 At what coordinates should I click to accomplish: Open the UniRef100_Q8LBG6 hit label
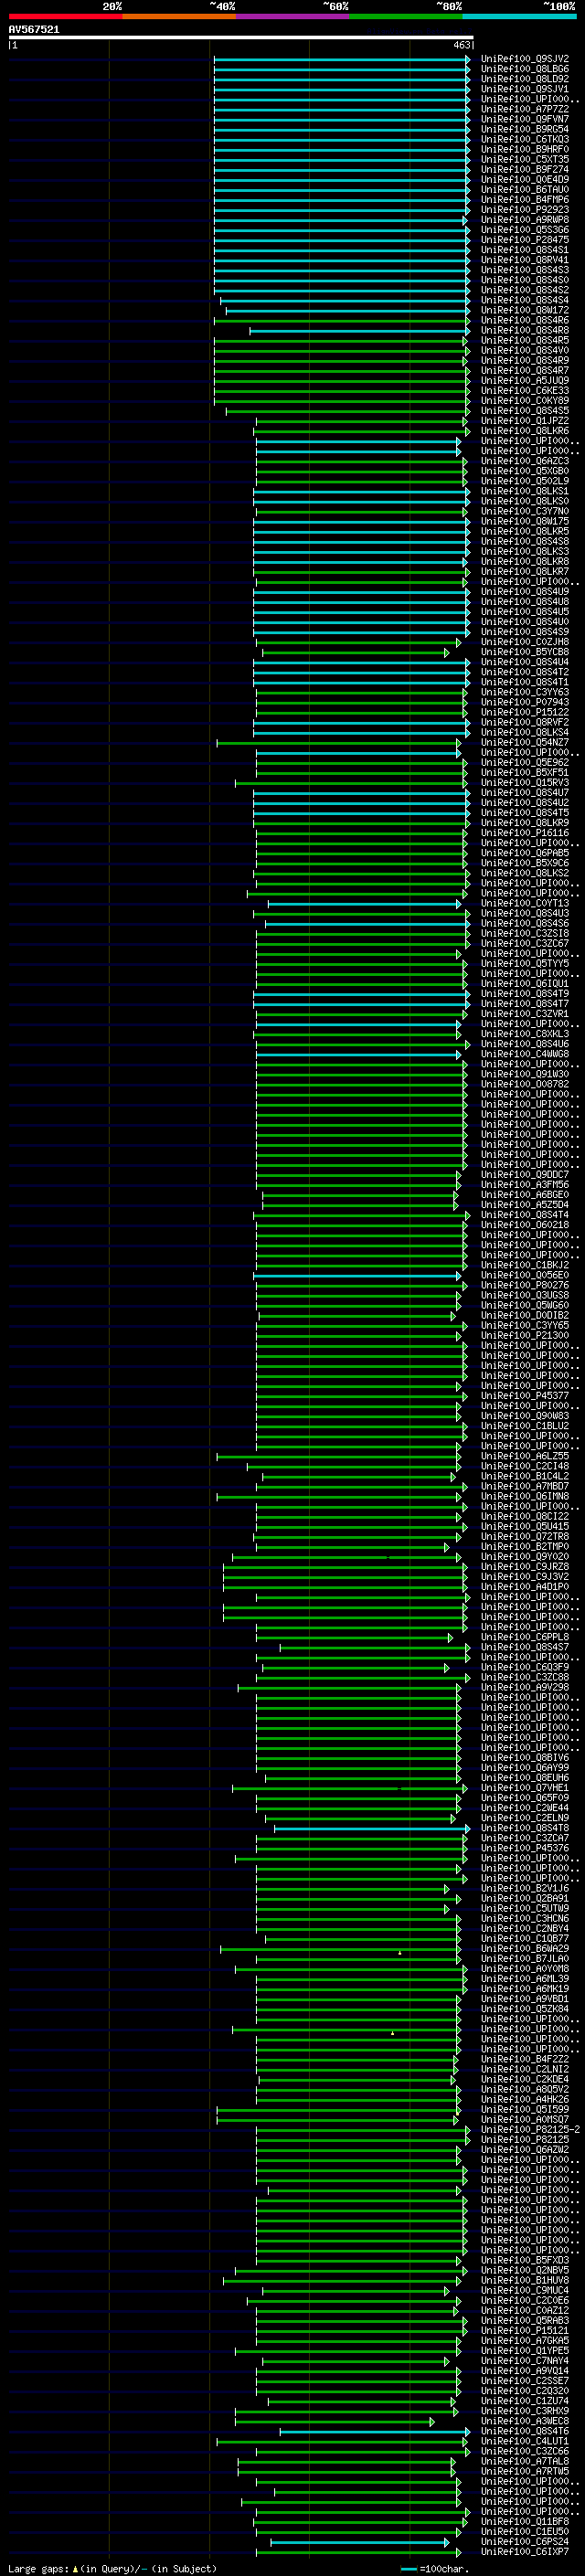click(x=525, y=69)
